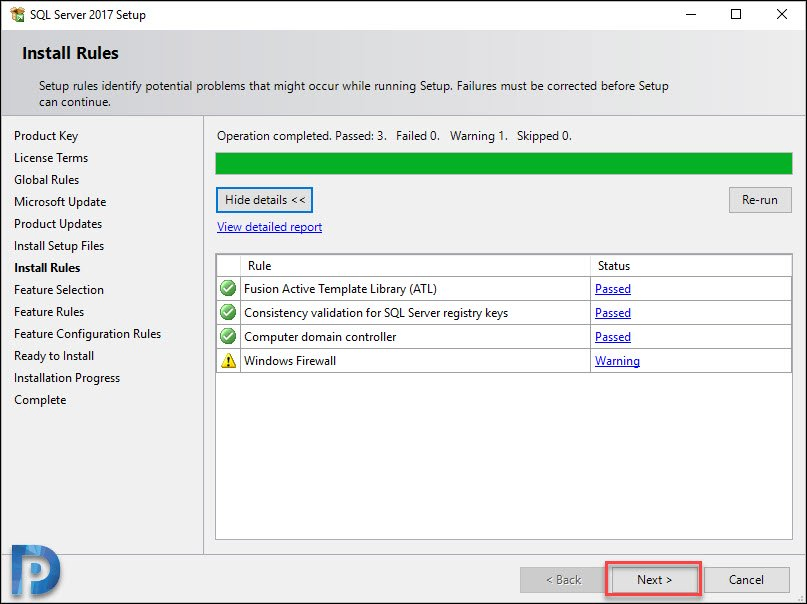Maximize the SQL Server 2017 Setup window
Image resolution: width=807 pixels, height=604 pixels.
coord(736,14)
